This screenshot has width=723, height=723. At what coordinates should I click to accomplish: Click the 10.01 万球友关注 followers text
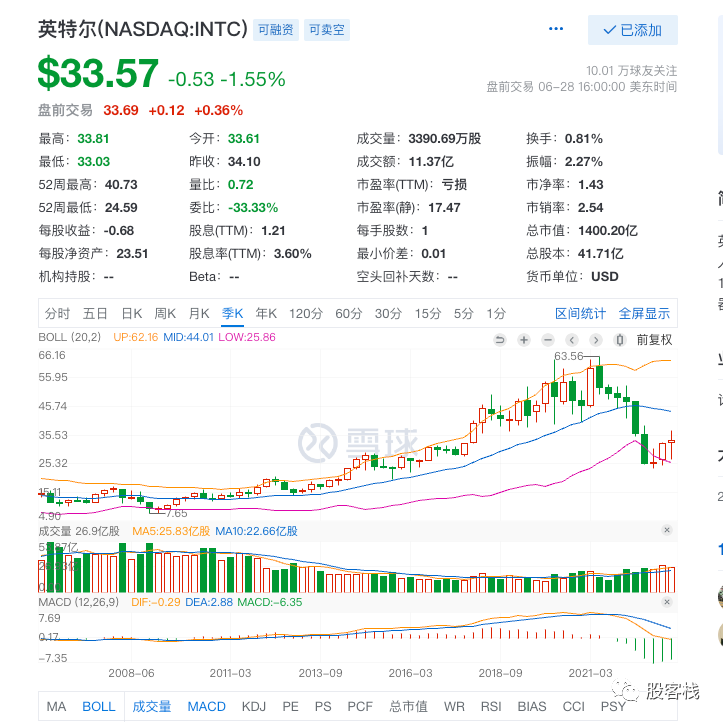pos(631,71)
